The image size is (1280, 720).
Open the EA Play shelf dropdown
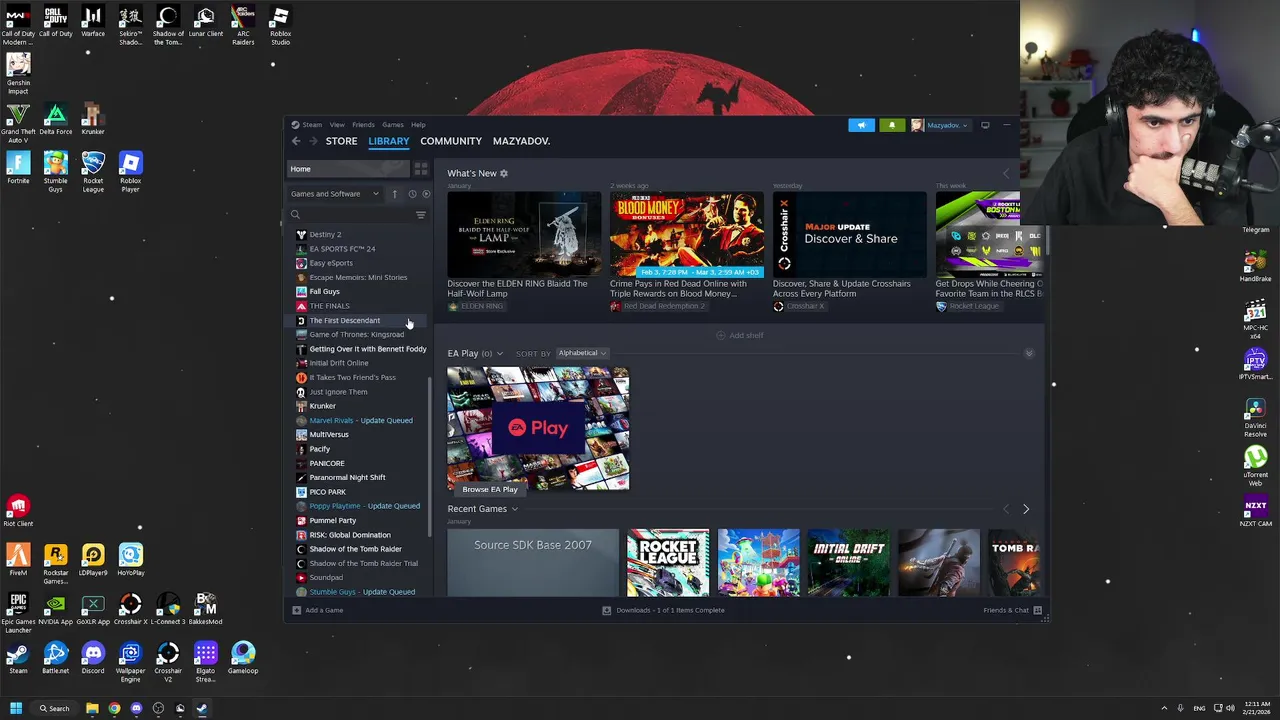click(x=500, y=353)
